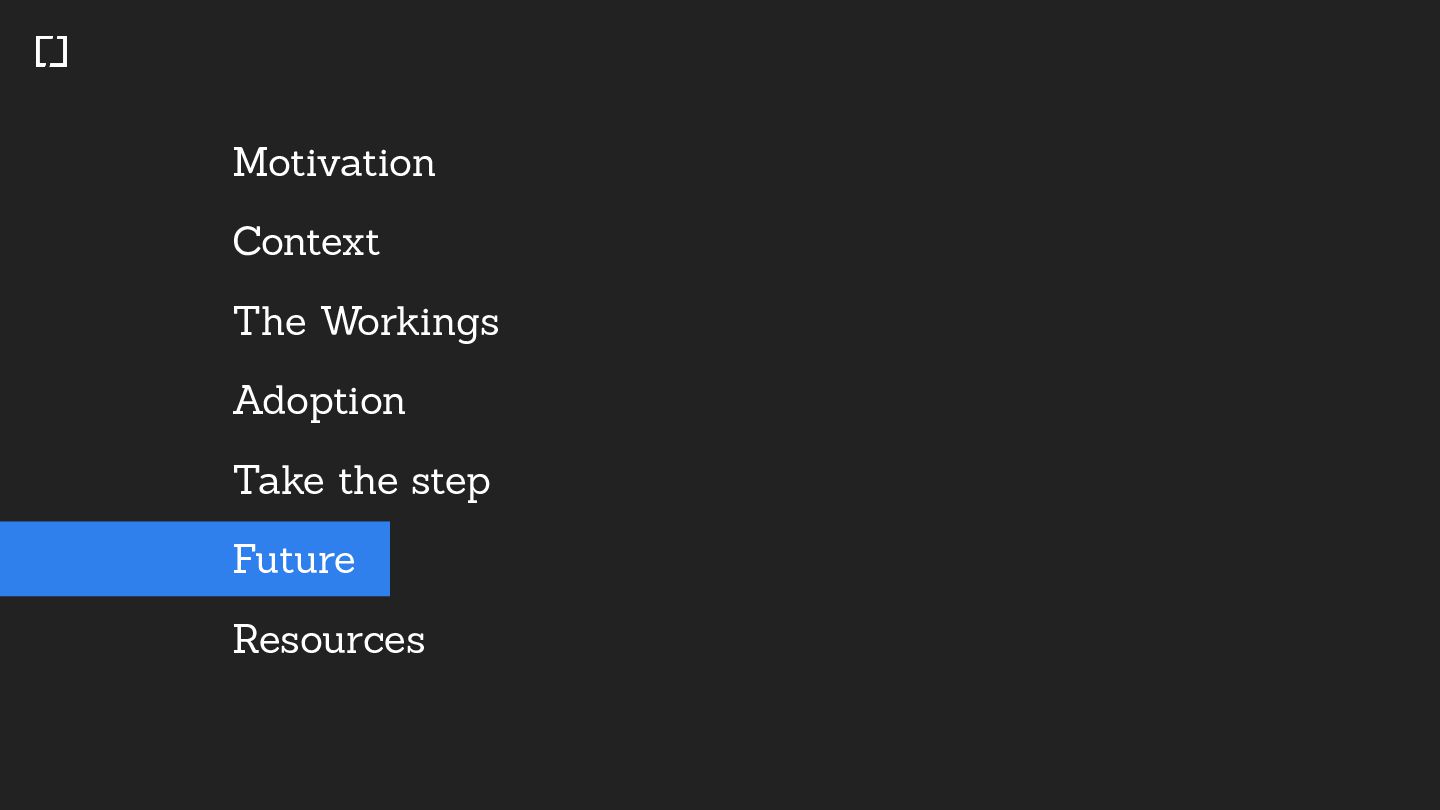Click the Motivation heading text
The width and height of the screenshot is (1440, 810).
tap(334, 163)
